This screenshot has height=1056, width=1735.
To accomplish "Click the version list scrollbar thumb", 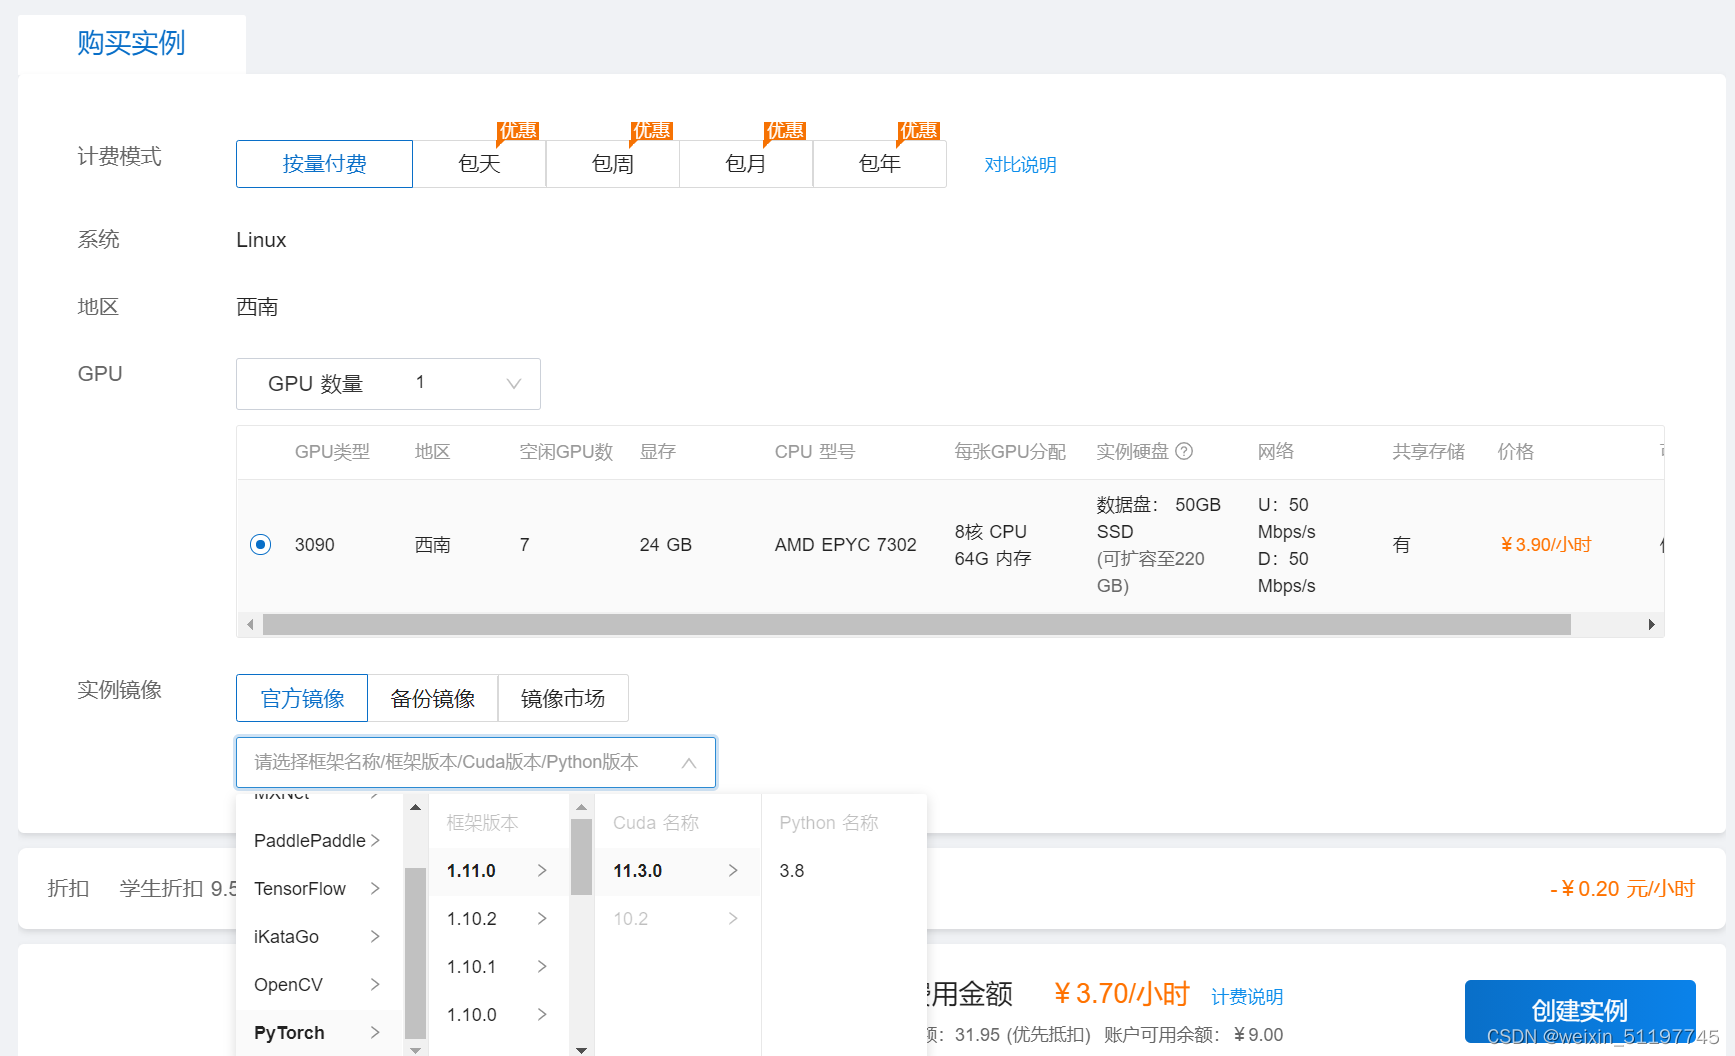I will point(582,856).
